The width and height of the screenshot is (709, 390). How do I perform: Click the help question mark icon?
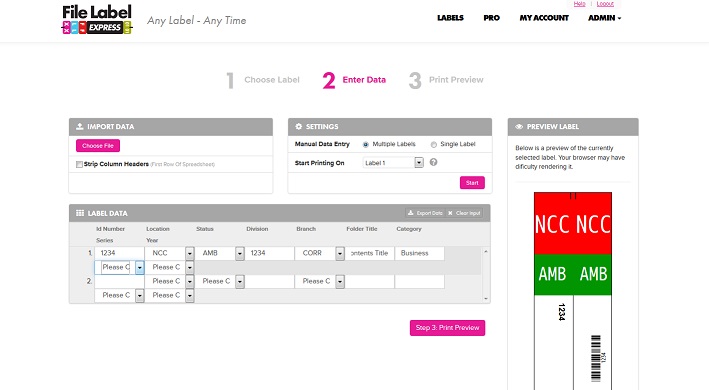[x=433, y=162]
